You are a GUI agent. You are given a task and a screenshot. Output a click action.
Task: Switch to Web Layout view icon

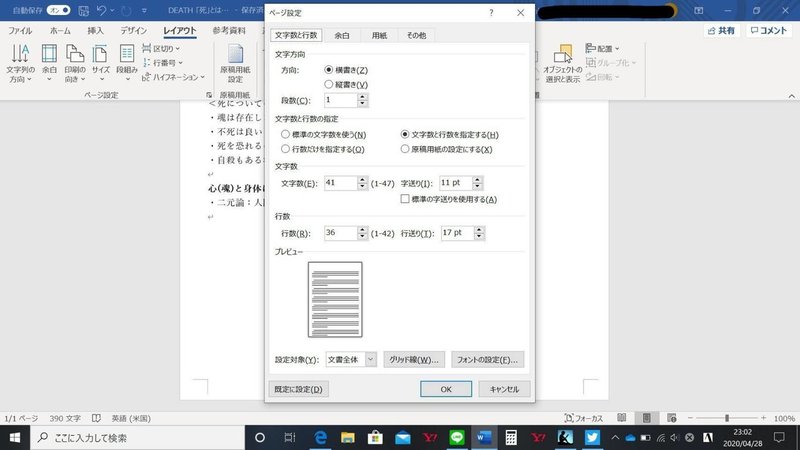[x=671, y=418]
